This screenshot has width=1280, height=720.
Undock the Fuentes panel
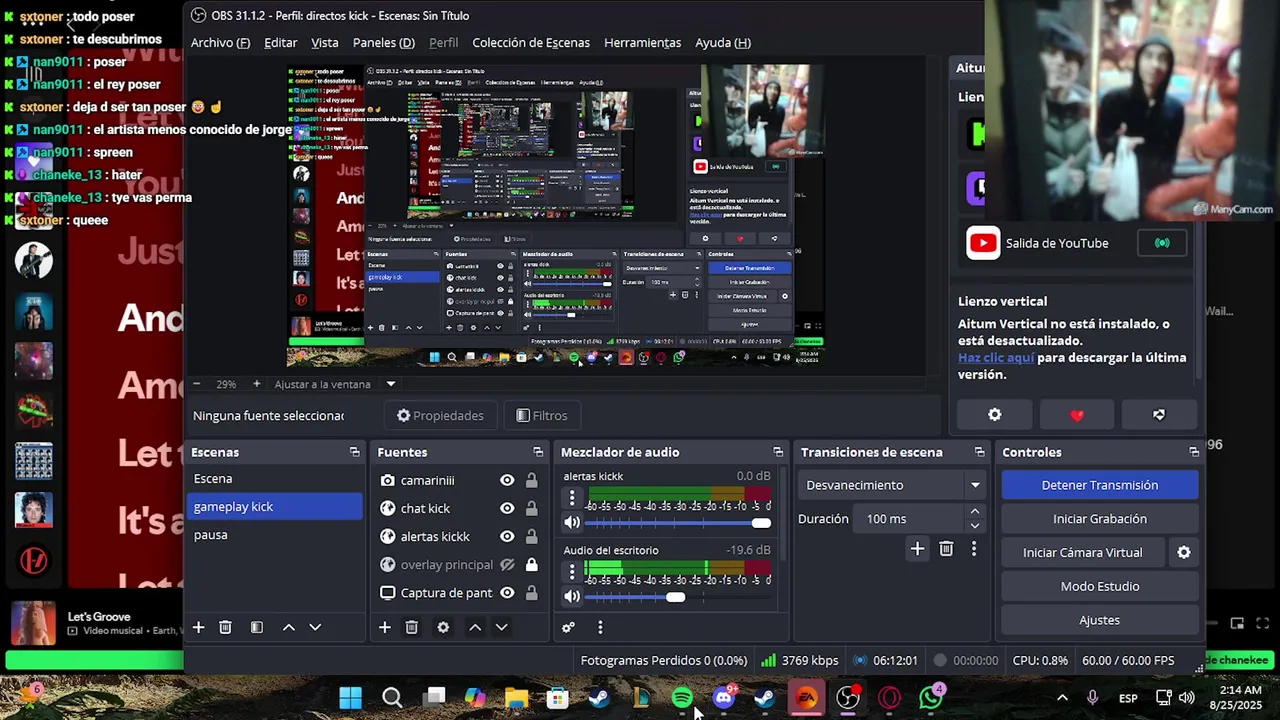coord(538,452)
